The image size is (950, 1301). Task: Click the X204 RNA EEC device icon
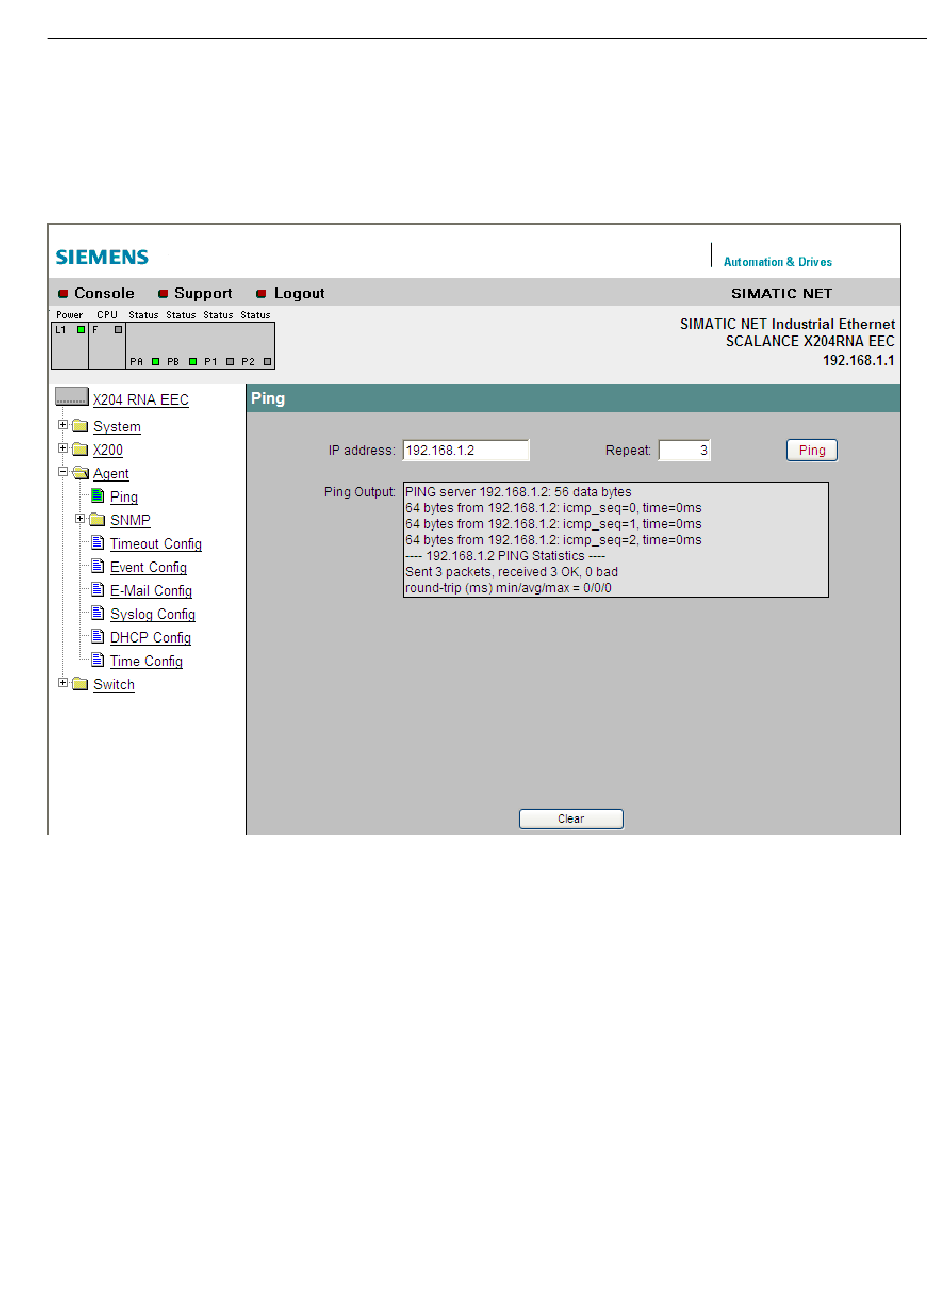71,398
